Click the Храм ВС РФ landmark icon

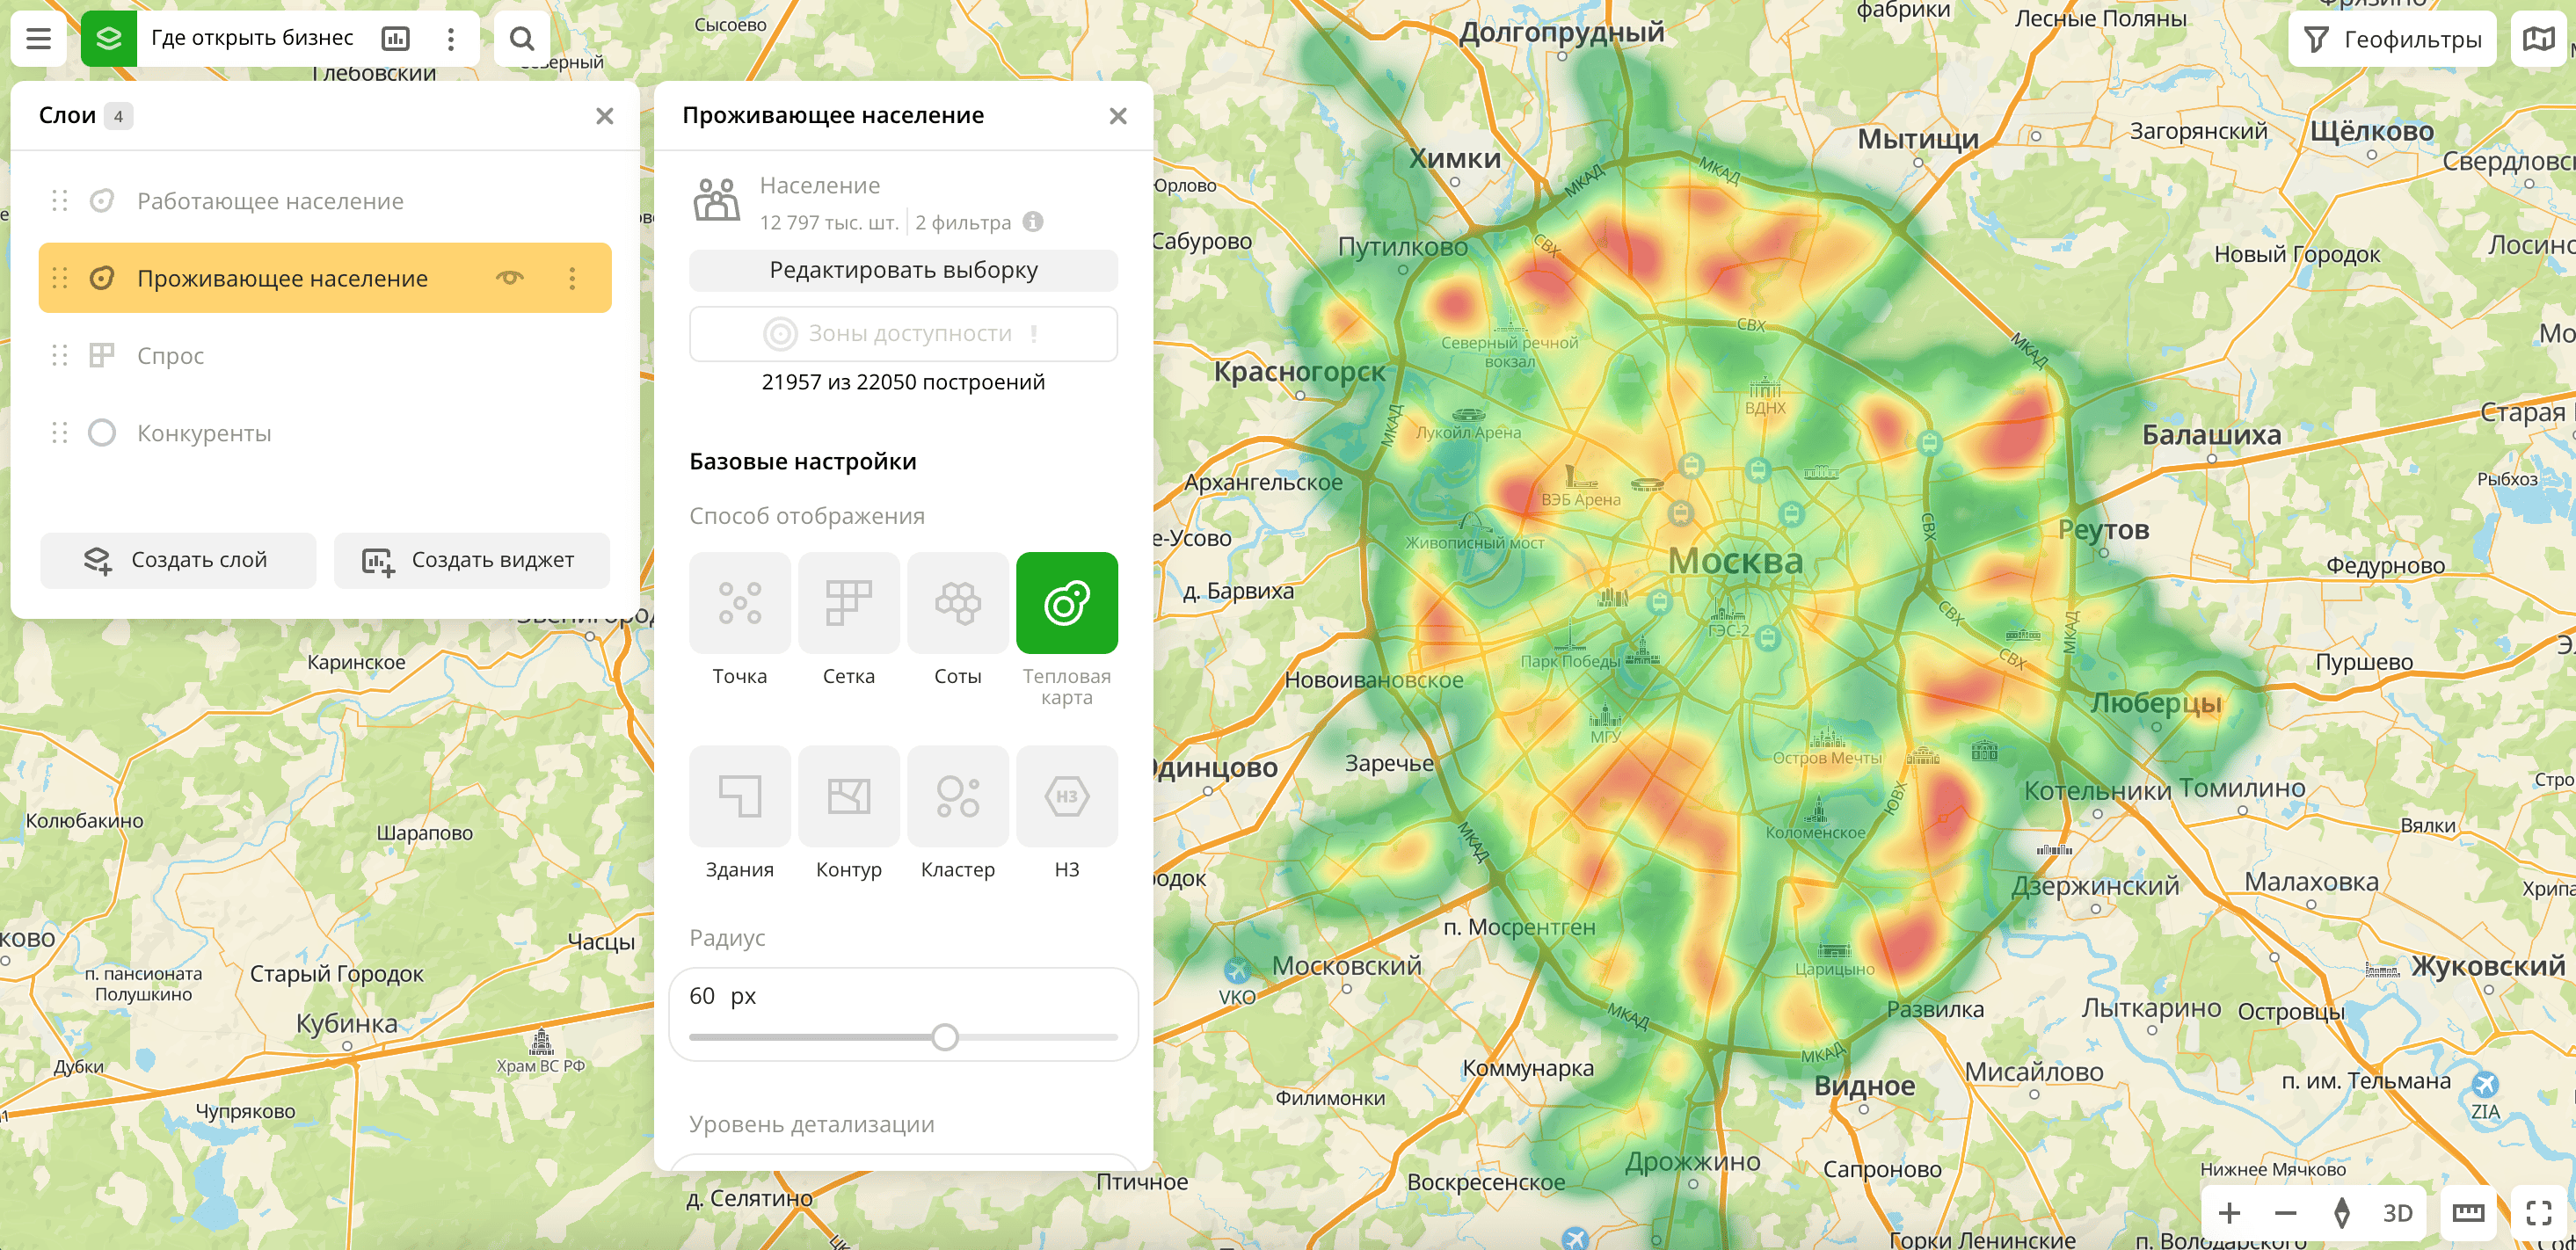click(541, 1042)
